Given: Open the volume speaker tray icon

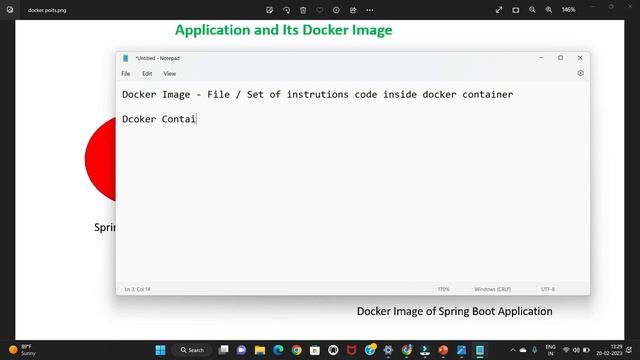Looking at the screenshot, I should [x=576, y=350].
